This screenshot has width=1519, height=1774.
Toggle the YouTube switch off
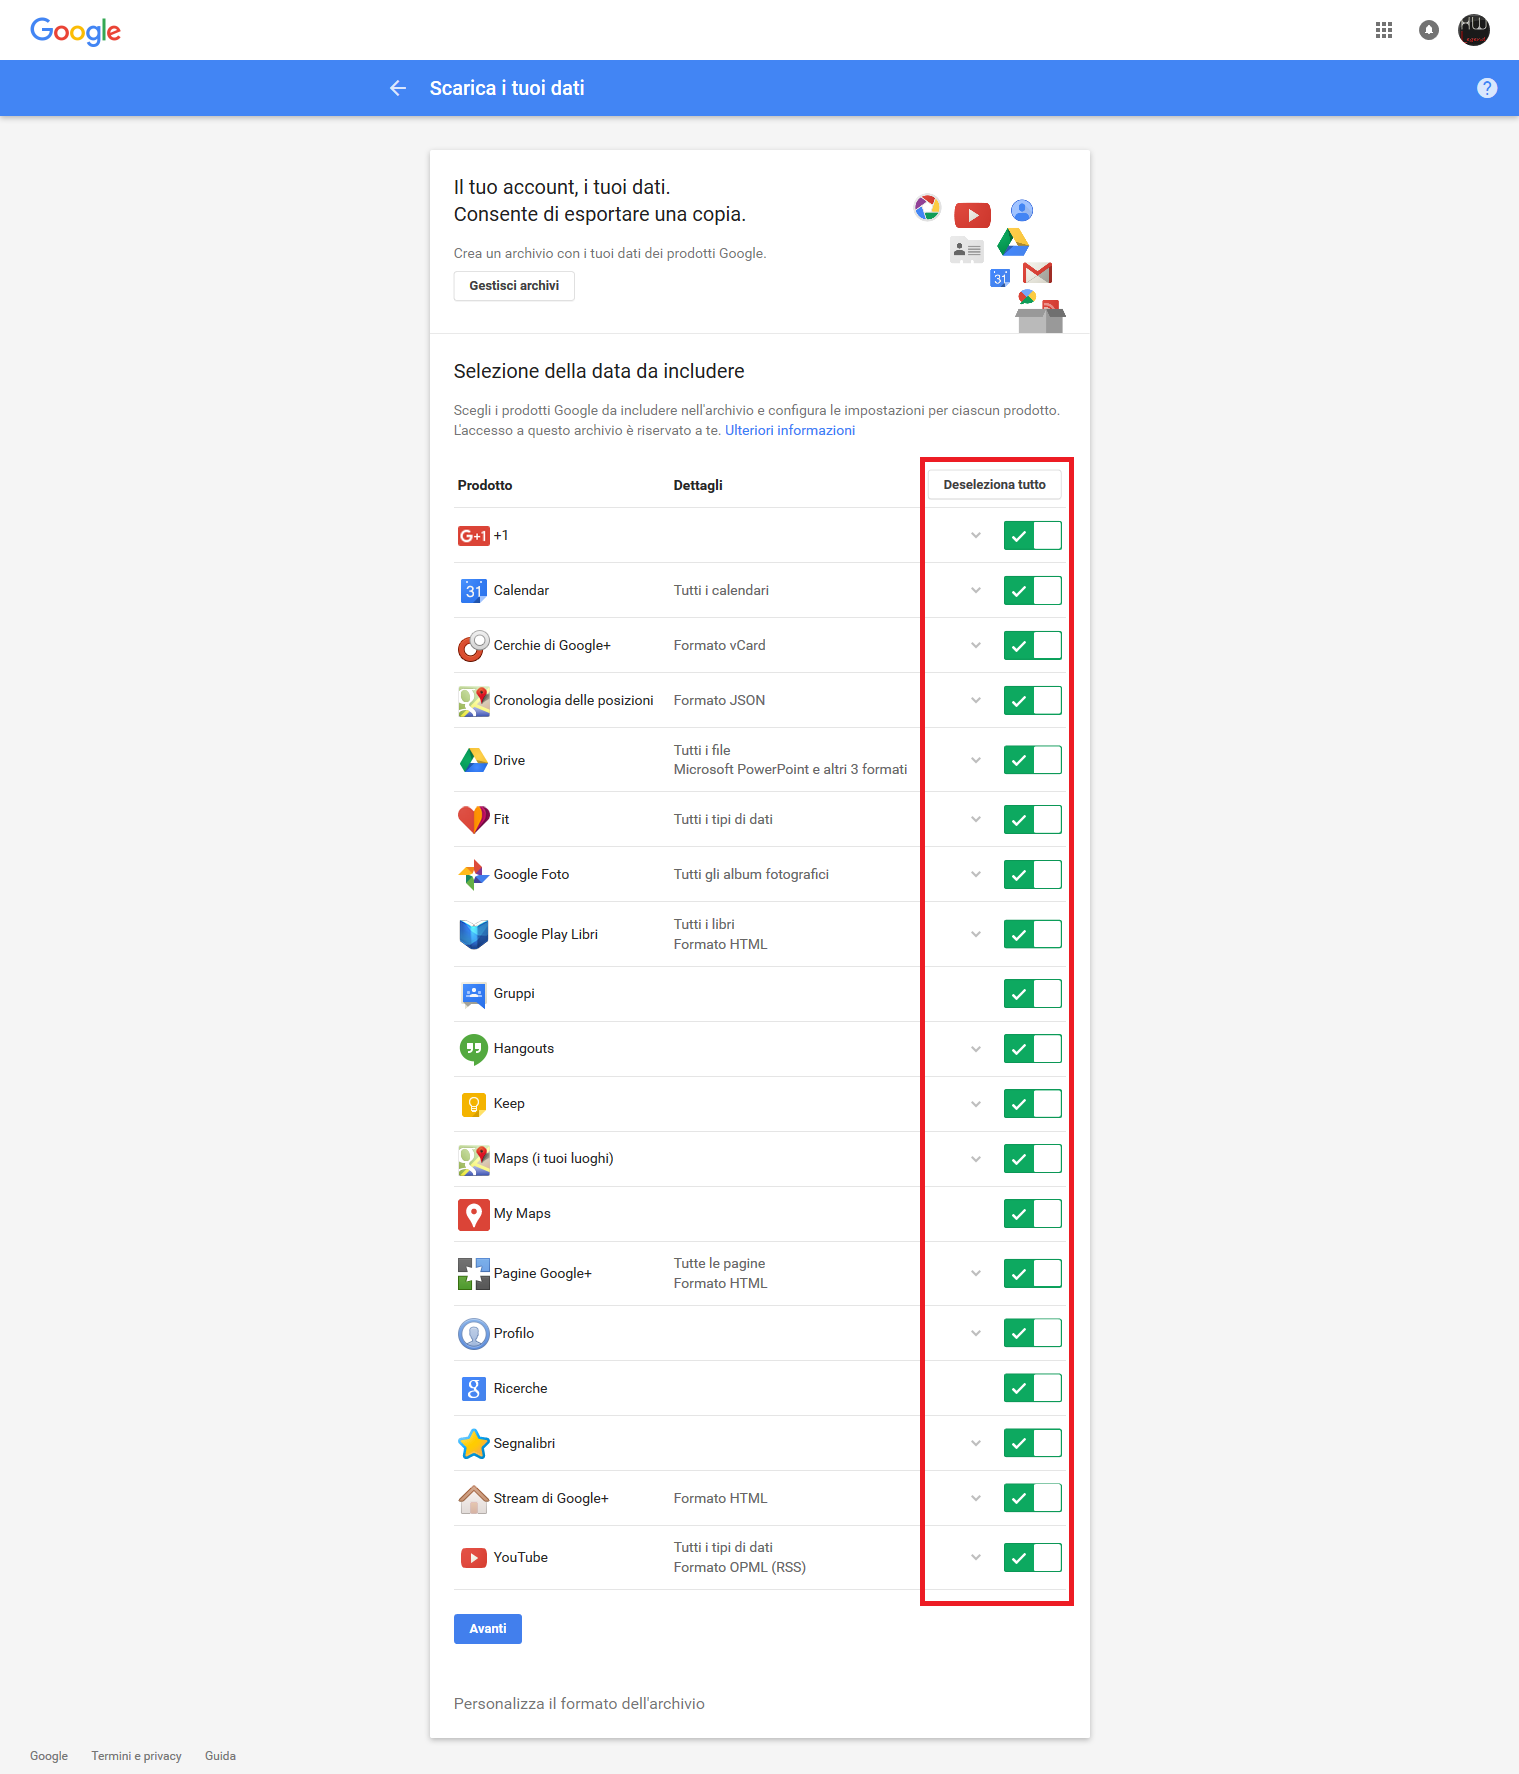[1032, 1558]
